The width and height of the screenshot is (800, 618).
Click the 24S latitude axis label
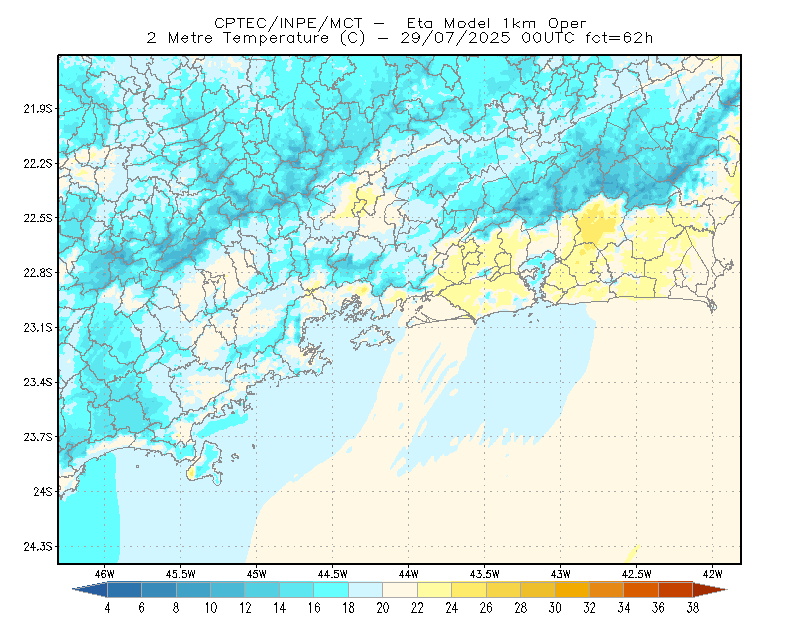point(43,491)
